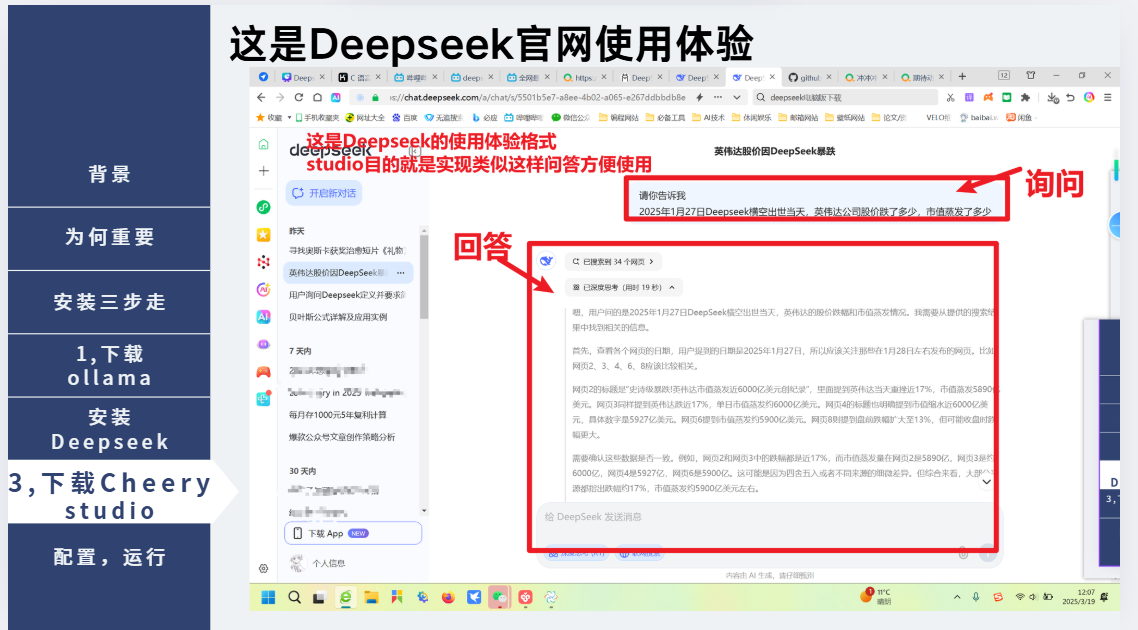Screen dimensions: 1138x630
Task: Click the browser search box with deepseek query
Action: pos(845,97)
